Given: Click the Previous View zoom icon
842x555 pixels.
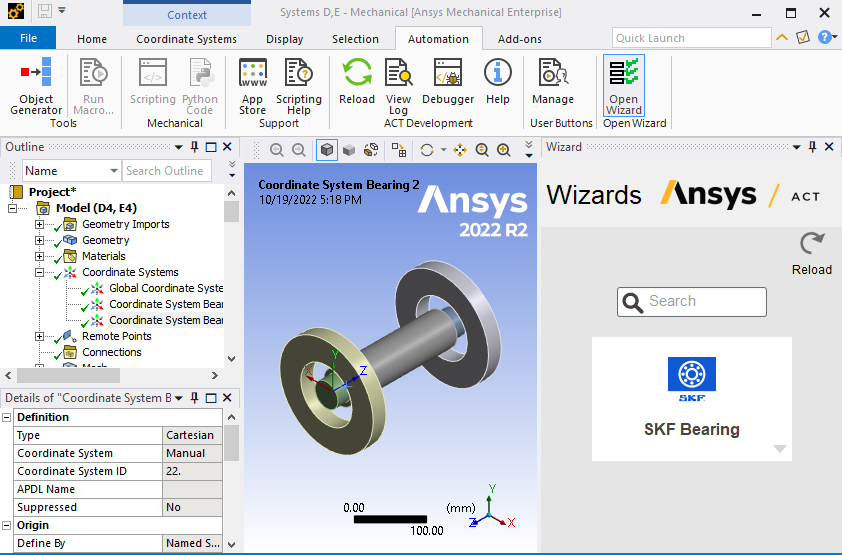Looking at the screenshot, I should pyautogui.click(x=277, y=150).
